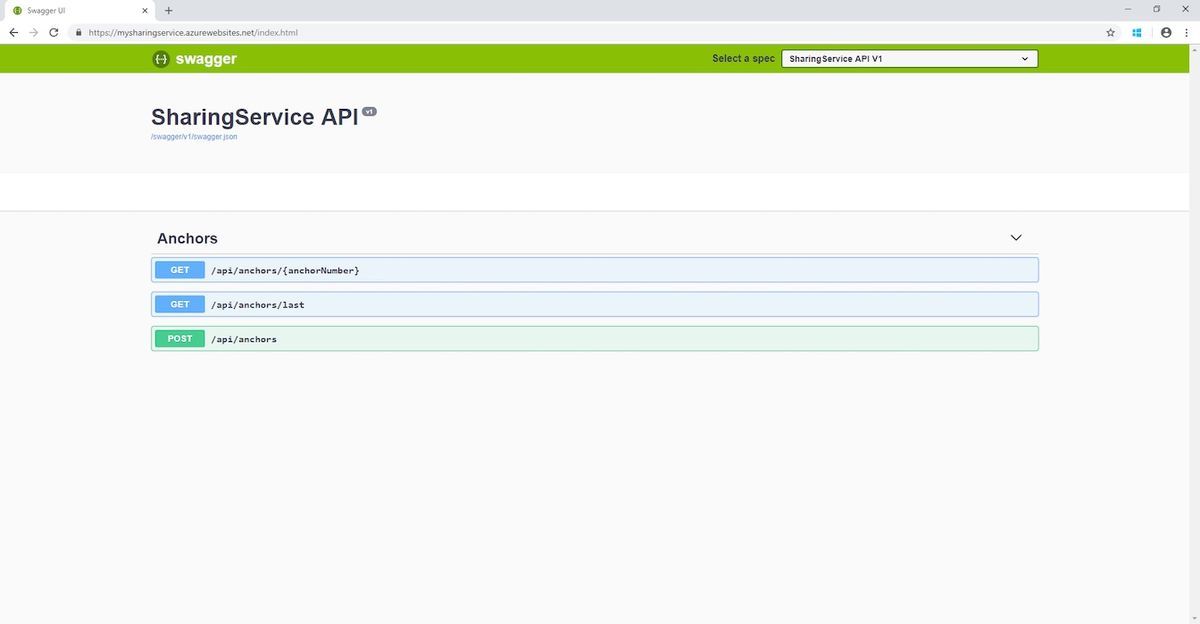Minimize the browser window
The height and width of the screenshot is (624, 1200).
[x=1128, y=9]
